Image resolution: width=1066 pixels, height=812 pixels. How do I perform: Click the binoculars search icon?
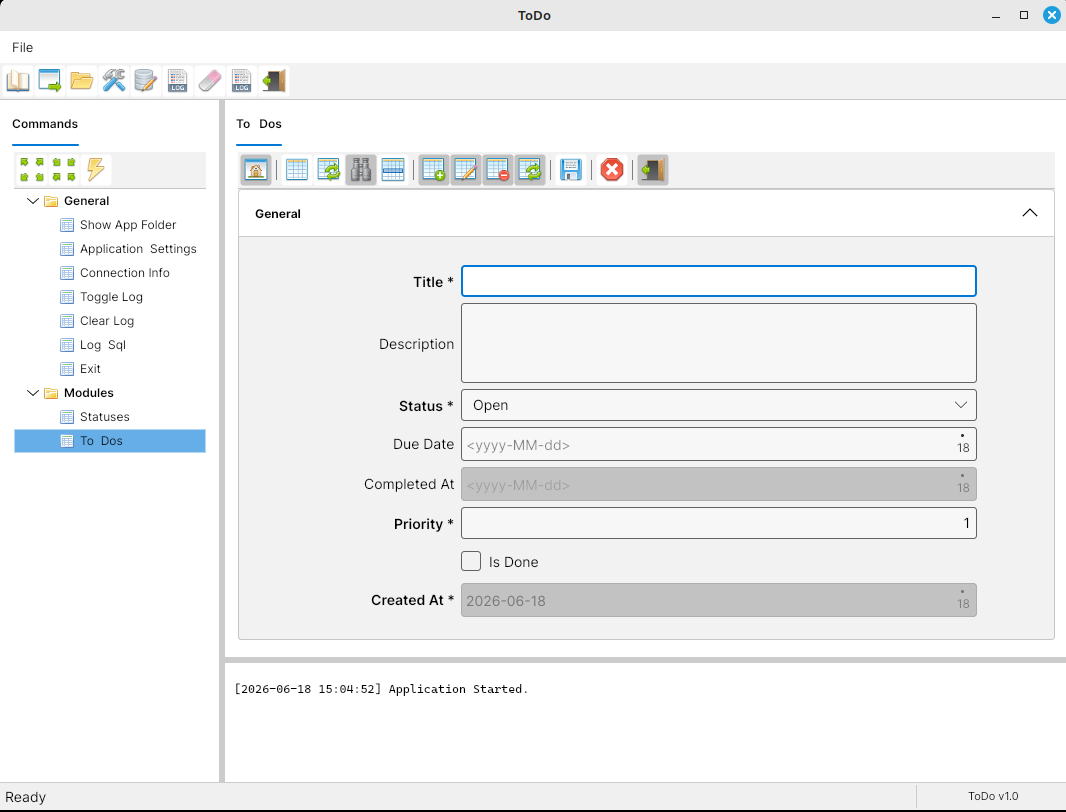361,169
